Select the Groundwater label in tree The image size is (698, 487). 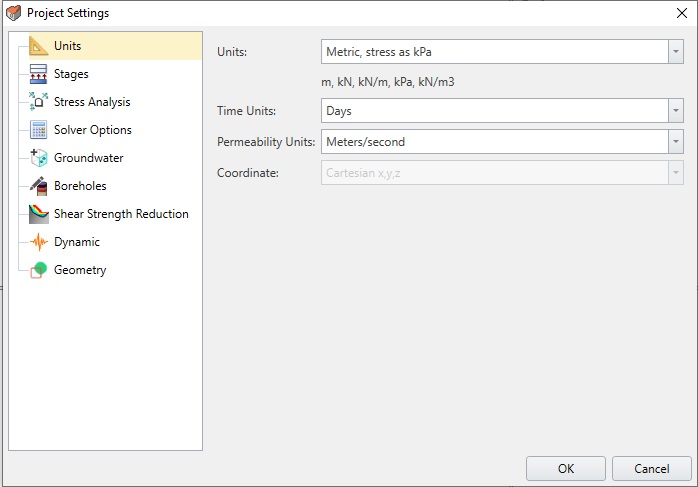point(89,158)
